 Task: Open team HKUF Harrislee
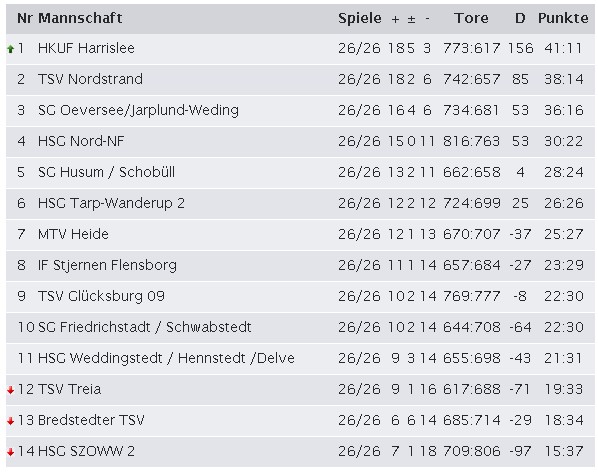(86, 48)
